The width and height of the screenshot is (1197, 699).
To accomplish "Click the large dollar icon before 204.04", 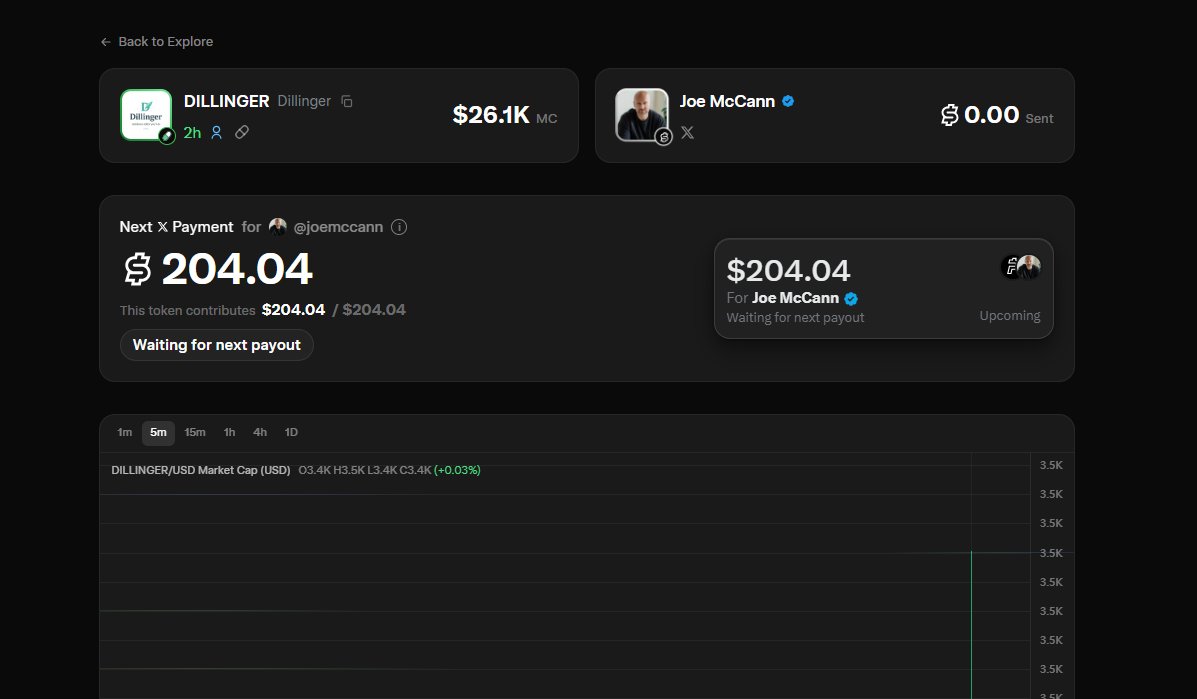I will pos(138,269).
